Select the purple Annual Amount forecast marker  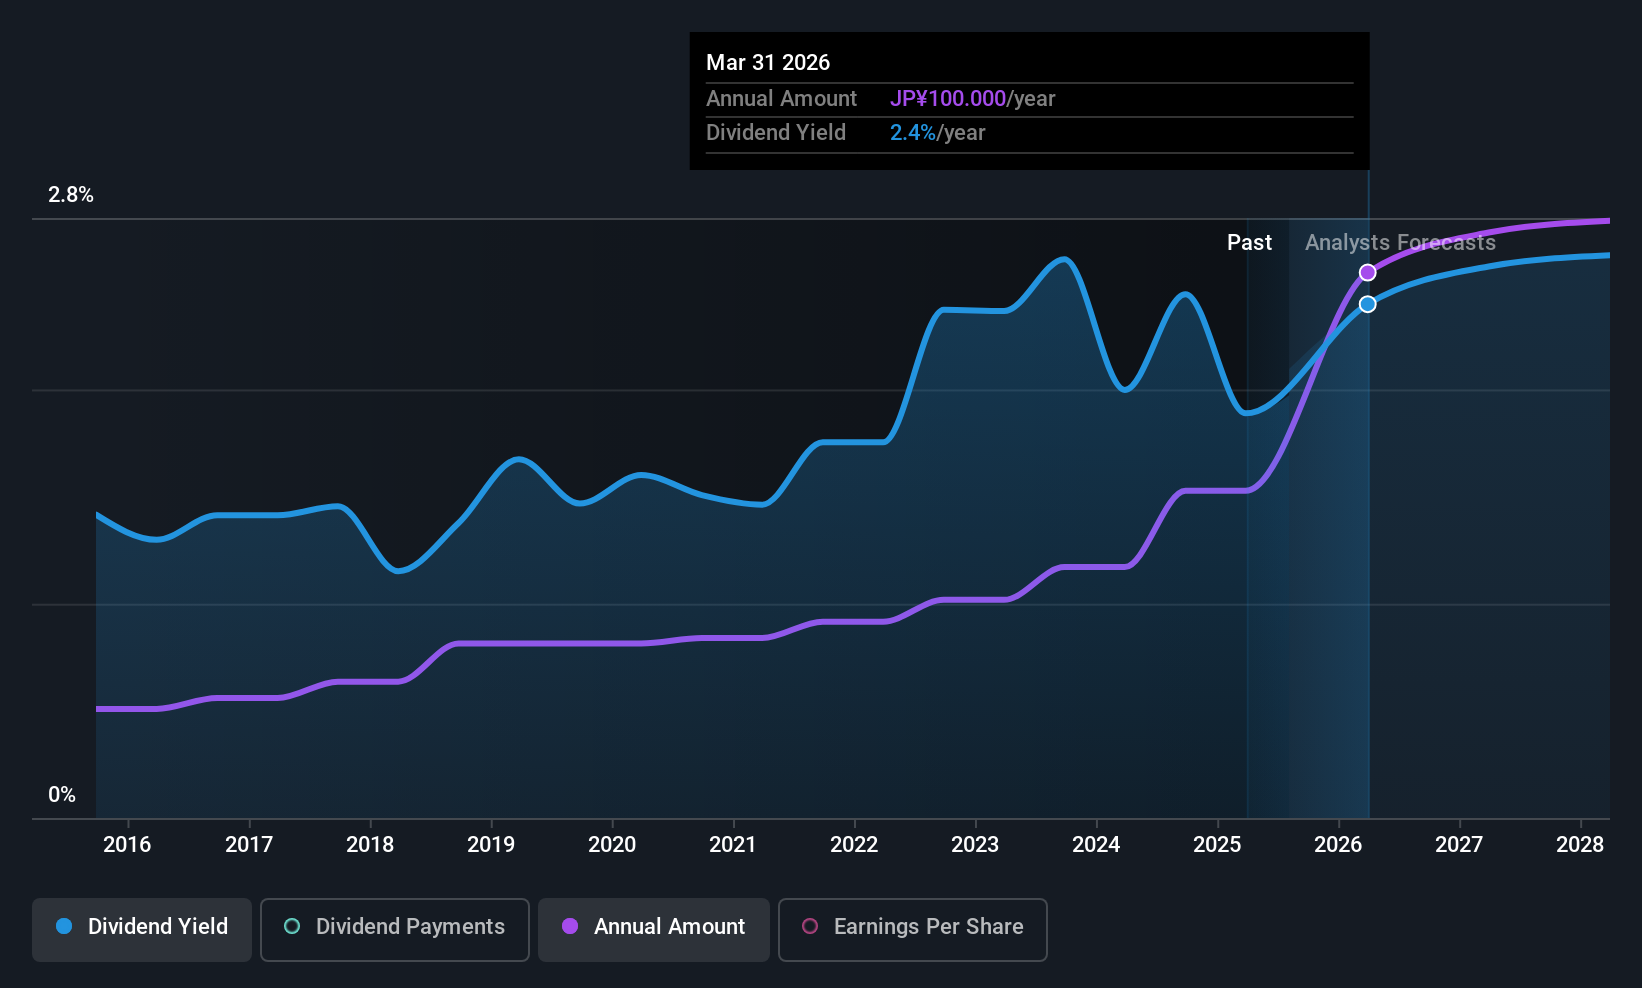point(1367,271)
